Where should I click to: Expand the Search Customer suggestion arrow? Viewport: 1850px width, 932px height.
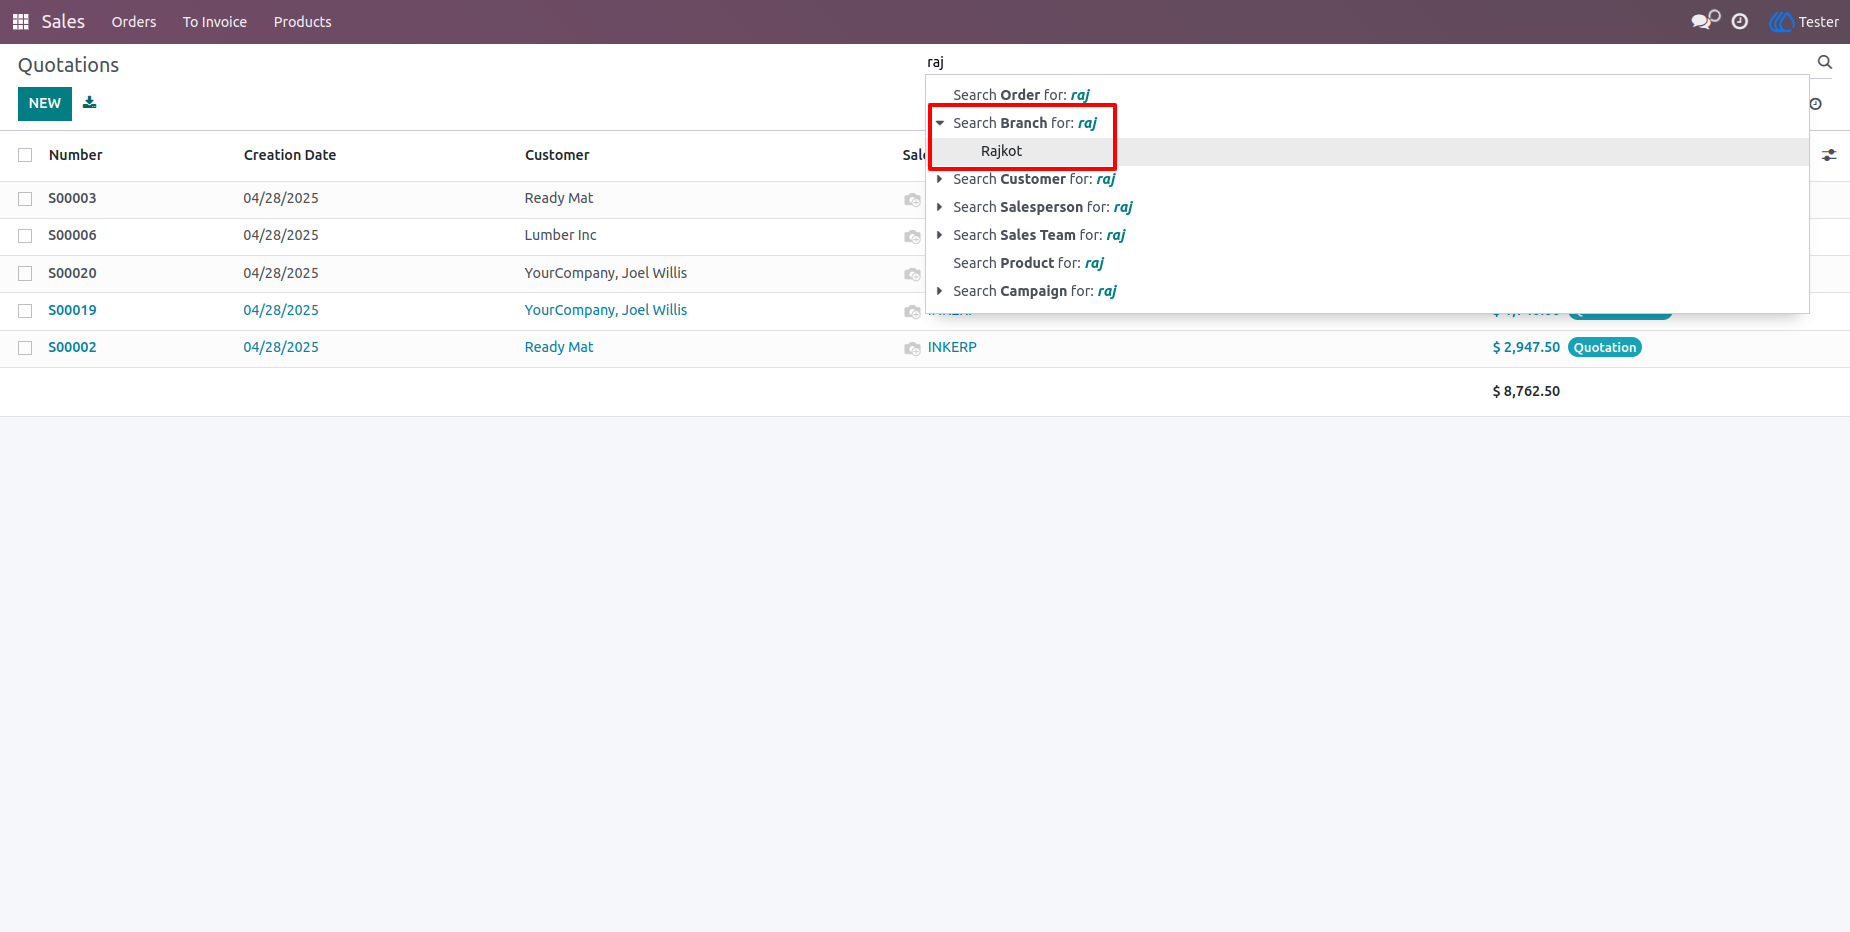tap(940, 179)
